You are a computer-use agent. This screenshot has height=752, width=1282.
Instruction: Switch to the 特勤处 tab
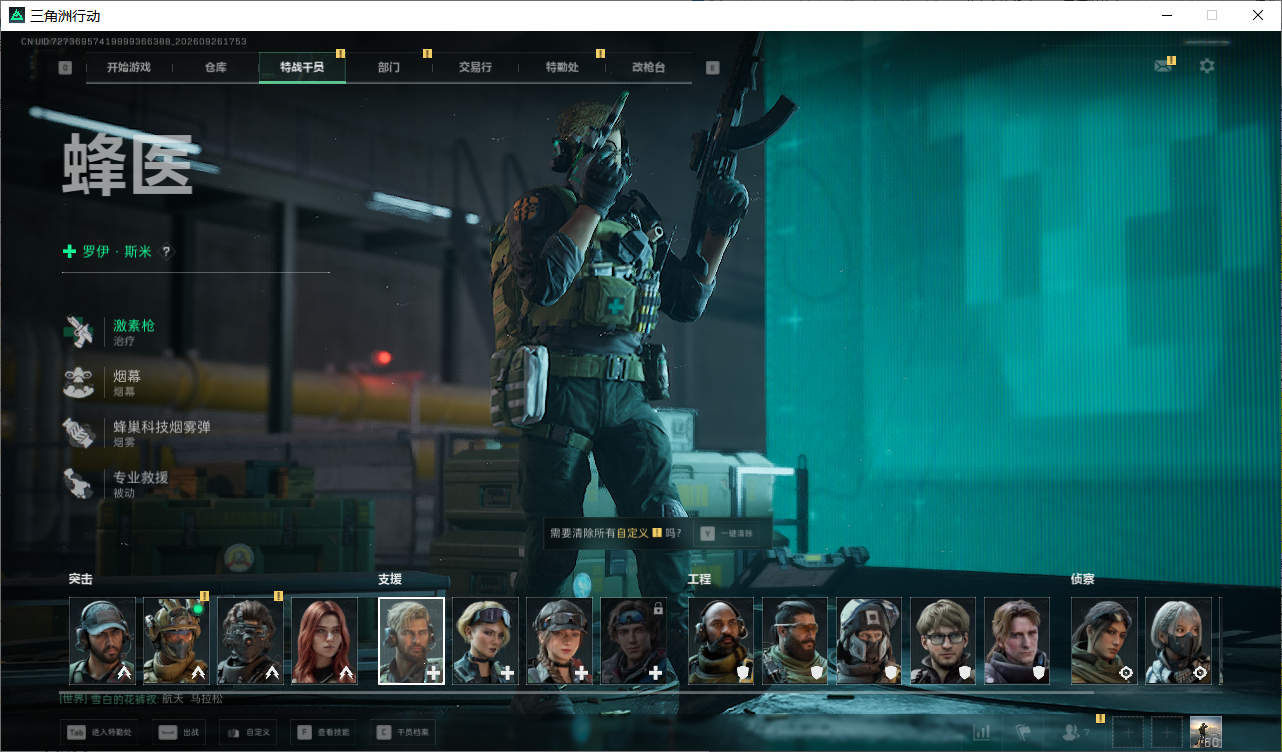(562, 67)
